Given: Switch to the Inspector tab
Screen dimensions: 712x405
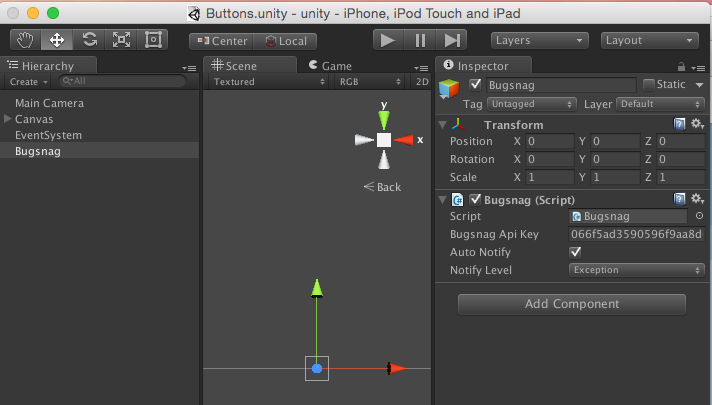Looking at the screenshot, I should [x=483, y=65].
